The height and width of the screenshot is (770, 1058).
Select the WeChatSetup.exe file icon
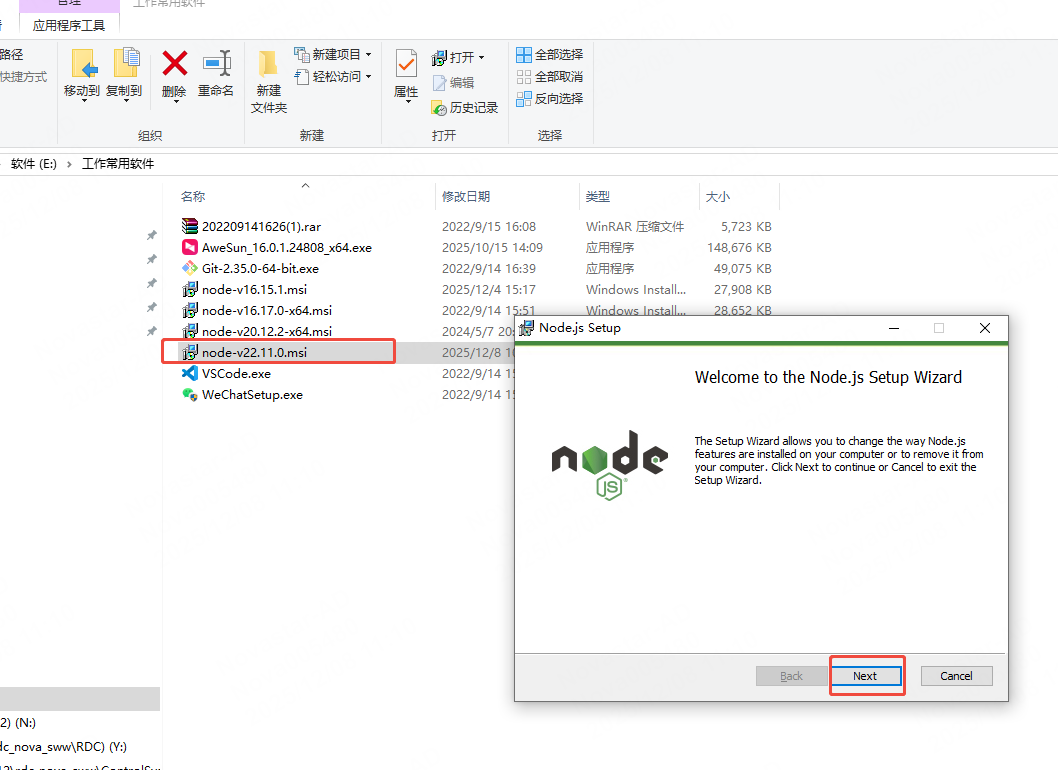coord(190,394)
